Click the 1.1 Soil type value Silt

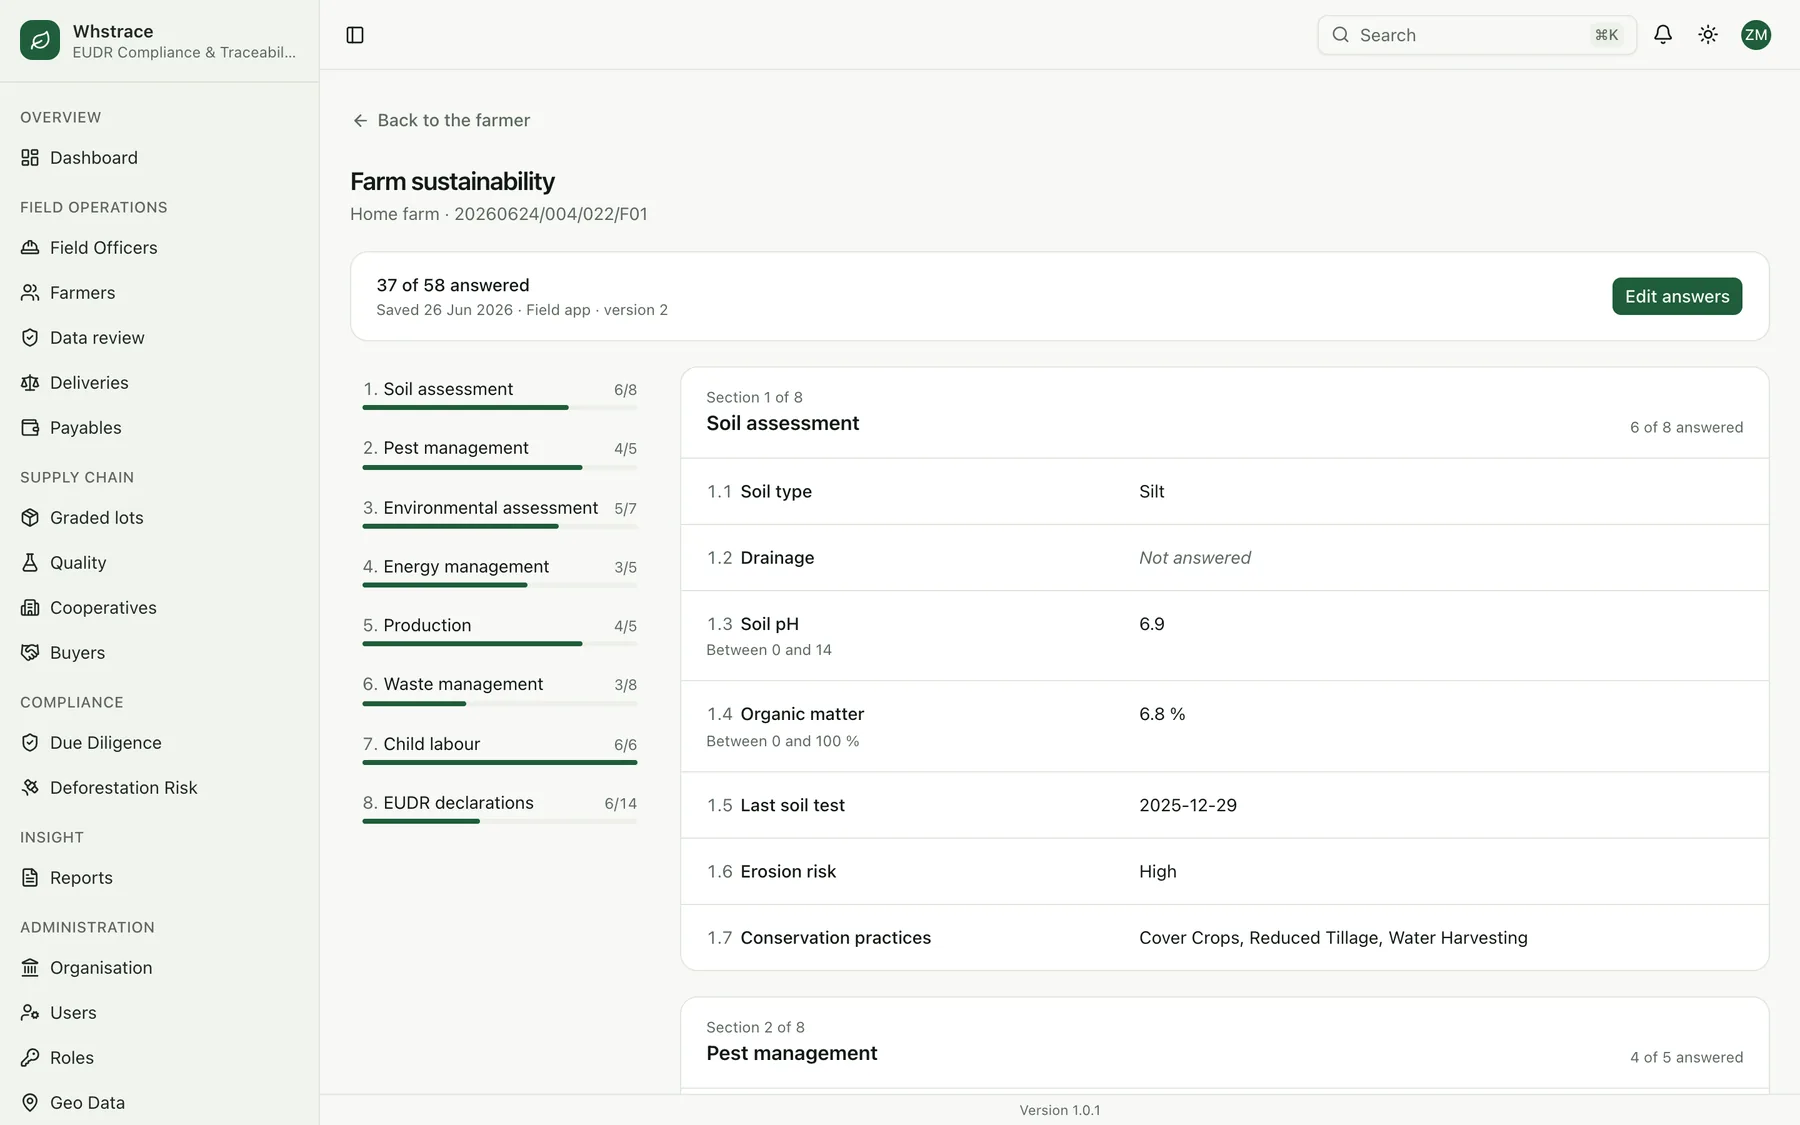[x=1151, y=492]
